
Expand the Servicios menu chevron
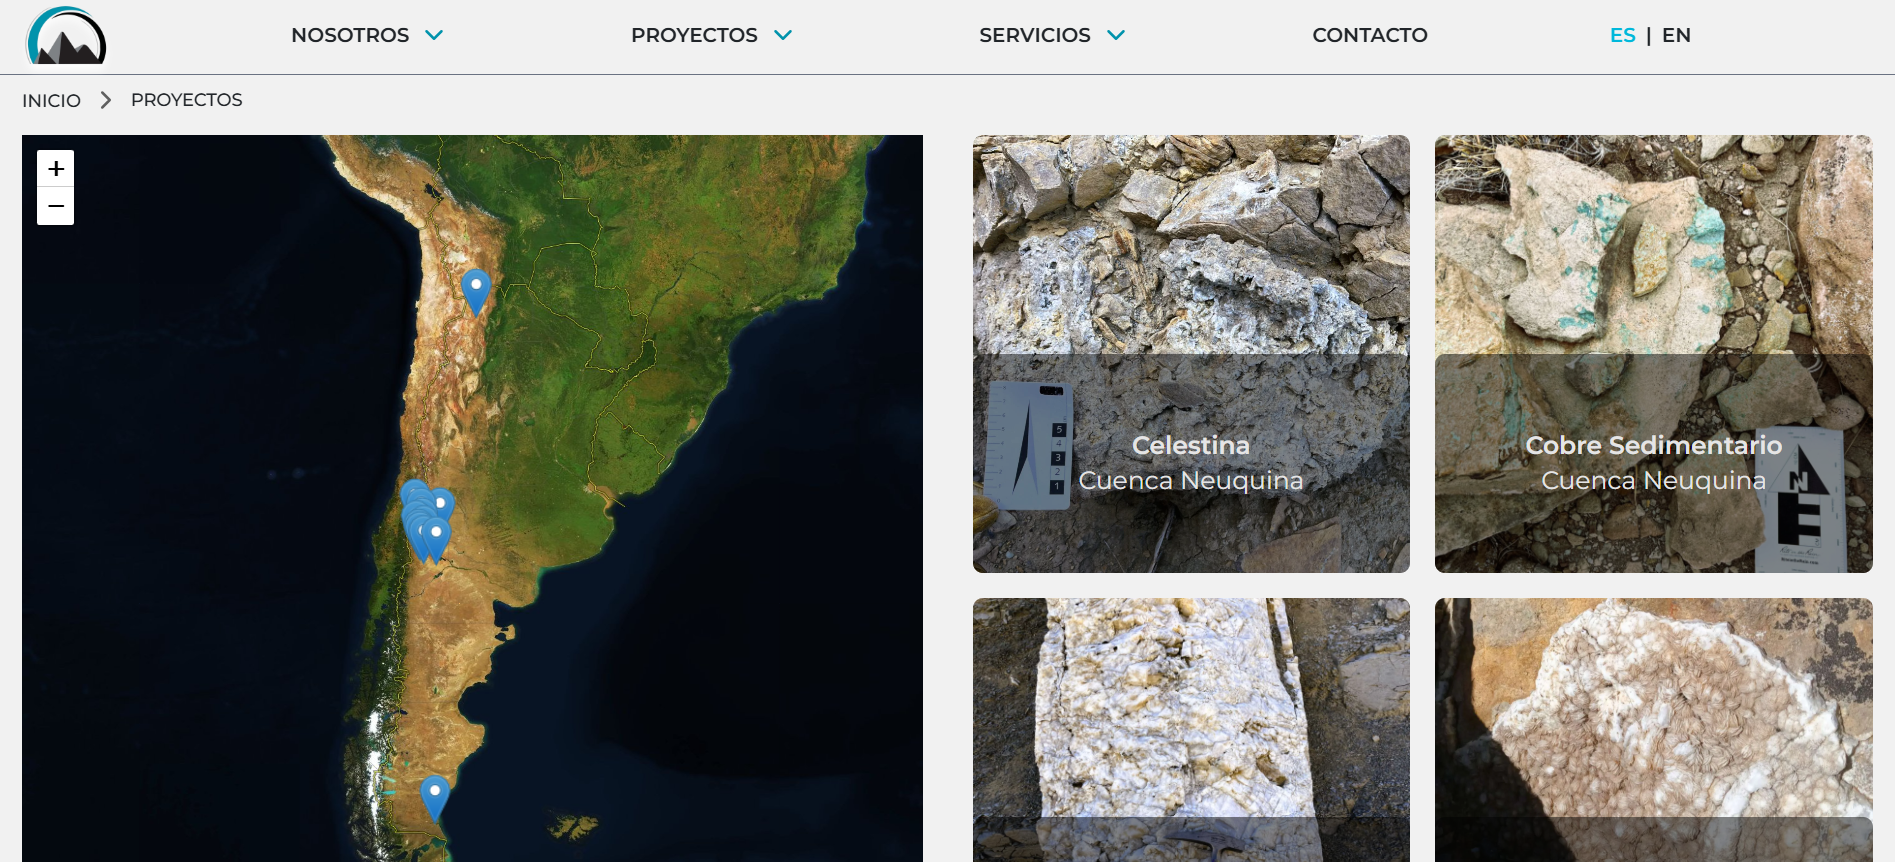point(1116,35)
